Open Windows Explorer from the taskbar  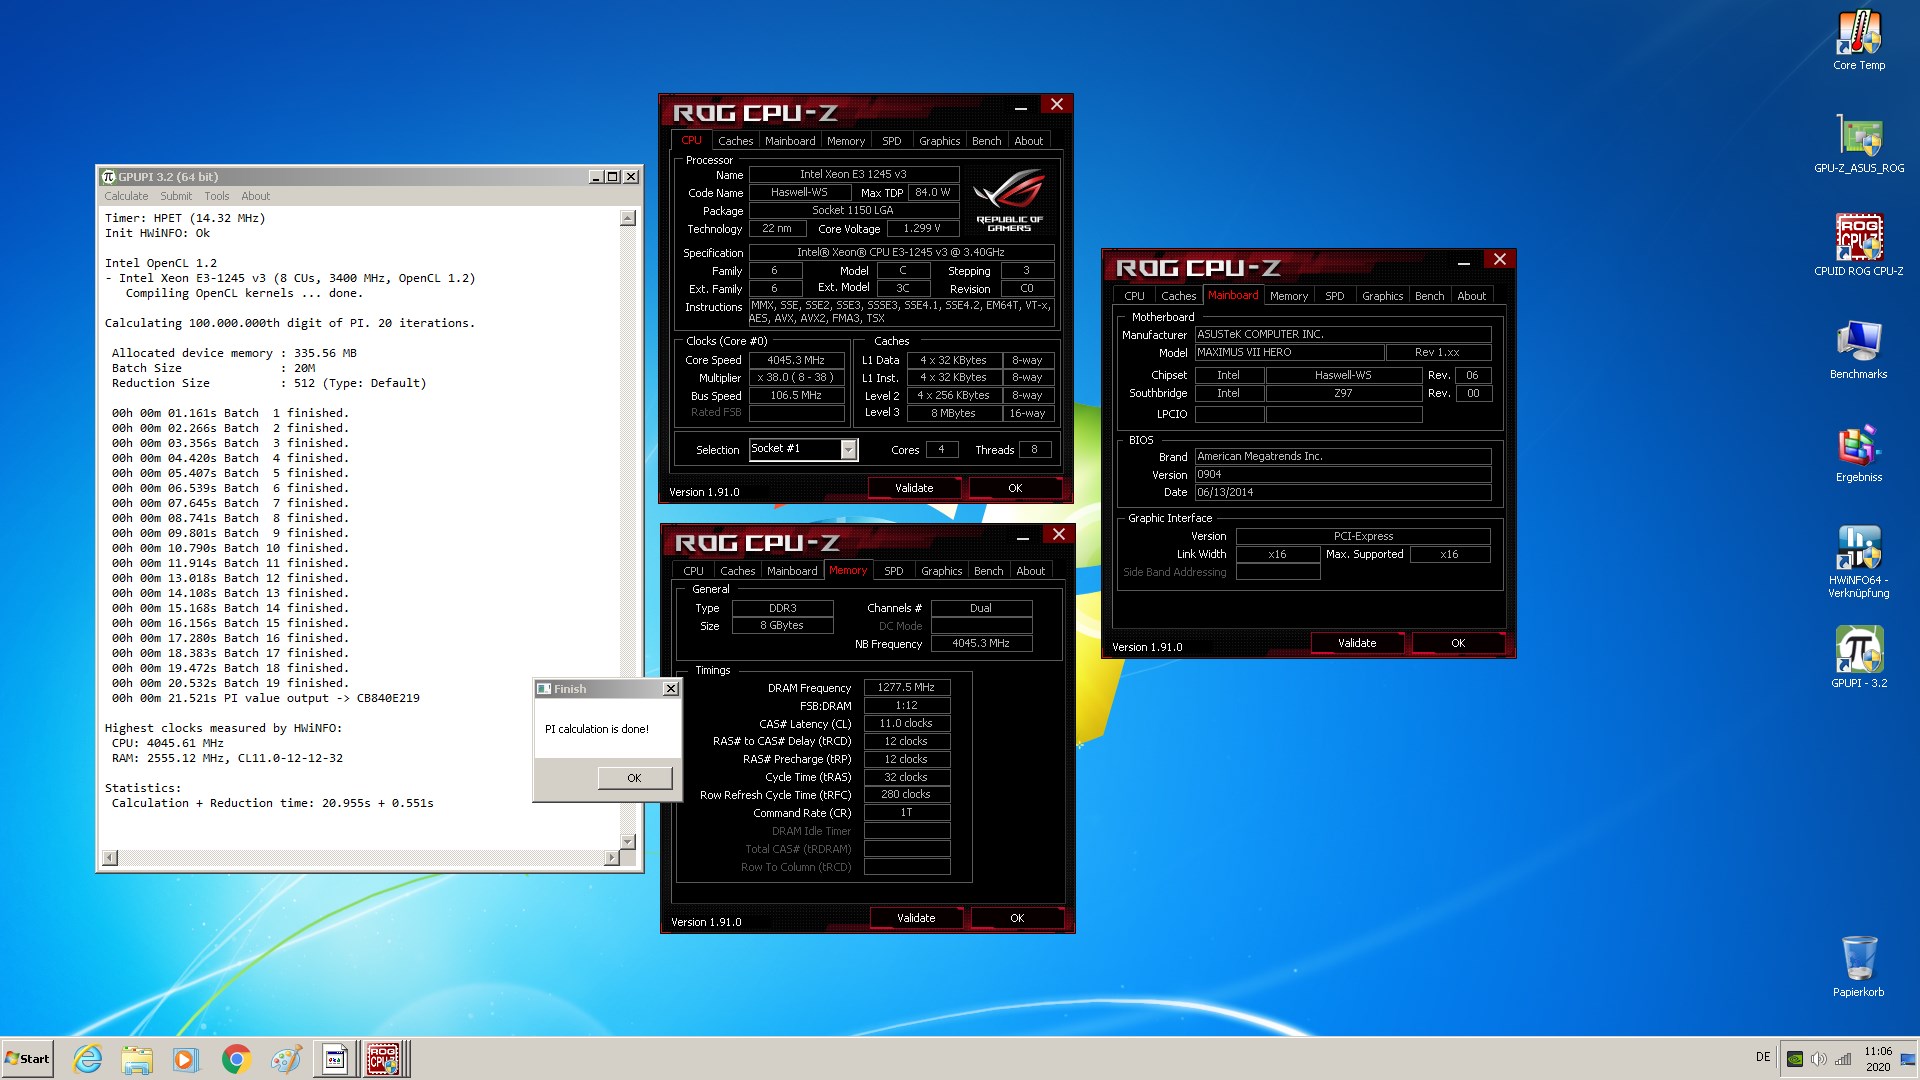coord(137,1059)
